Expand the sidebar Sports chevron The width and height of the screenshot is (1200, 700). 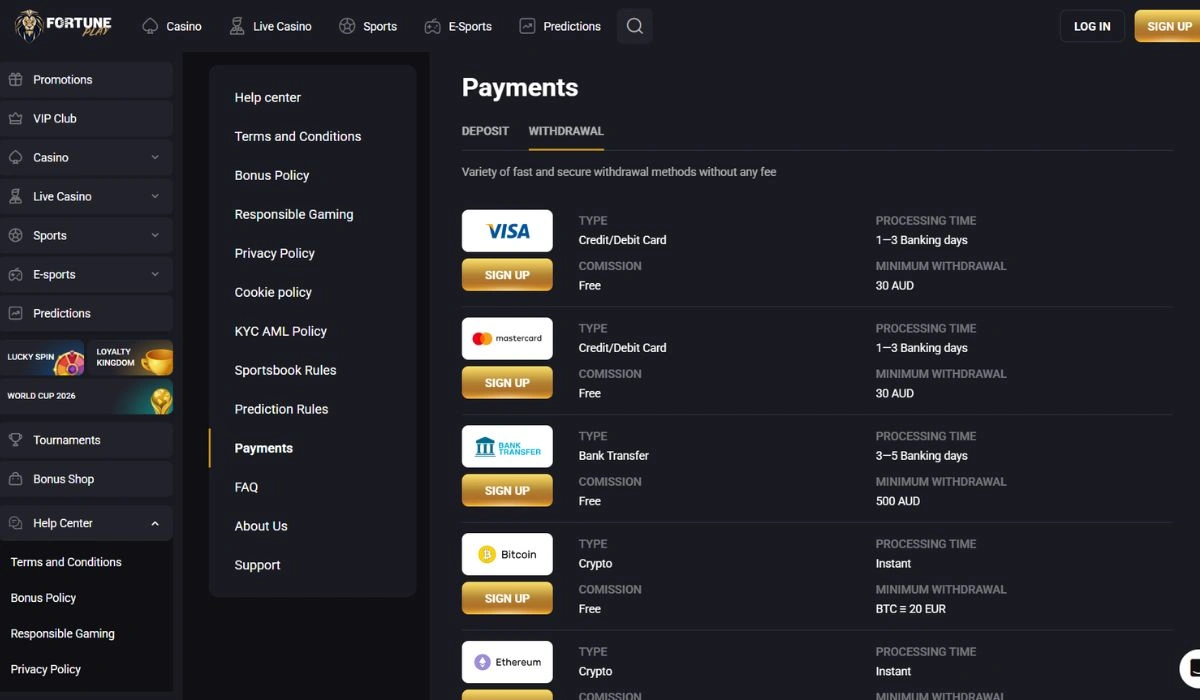tap(155, 235)
